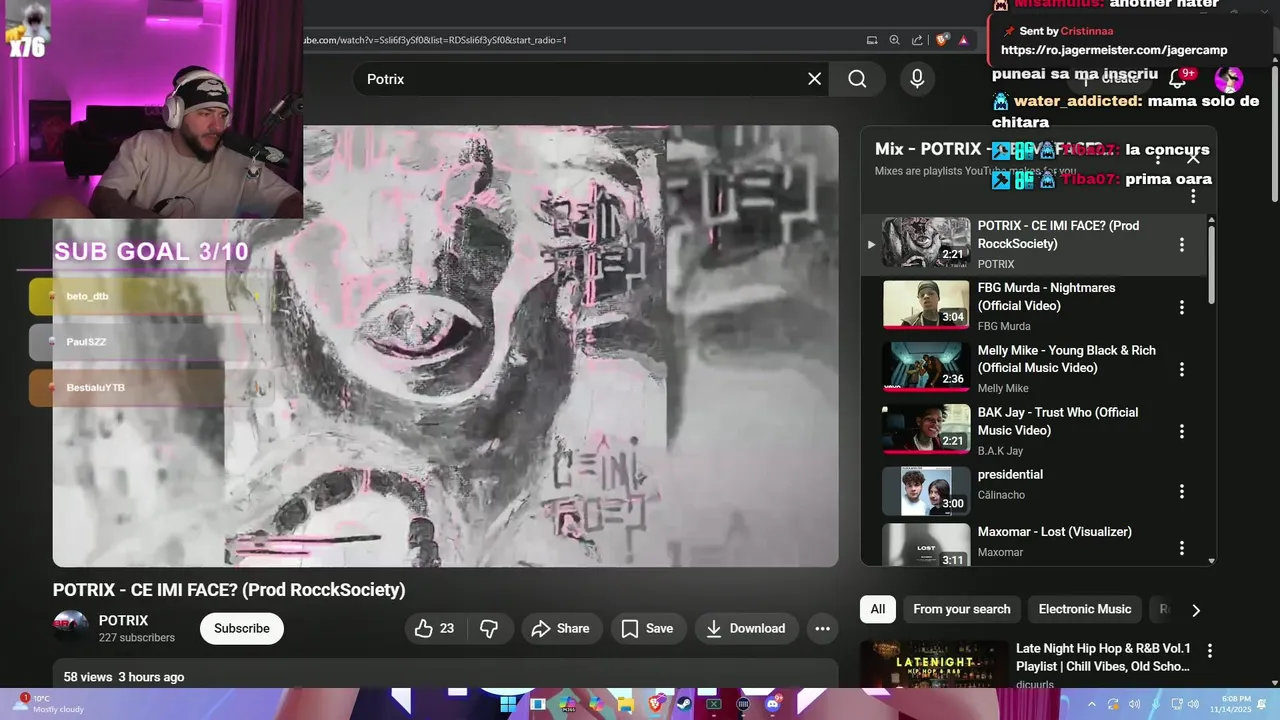1280x720 pixels.
Task: Start voice search with microphone icon
Action: coord(917,79)
